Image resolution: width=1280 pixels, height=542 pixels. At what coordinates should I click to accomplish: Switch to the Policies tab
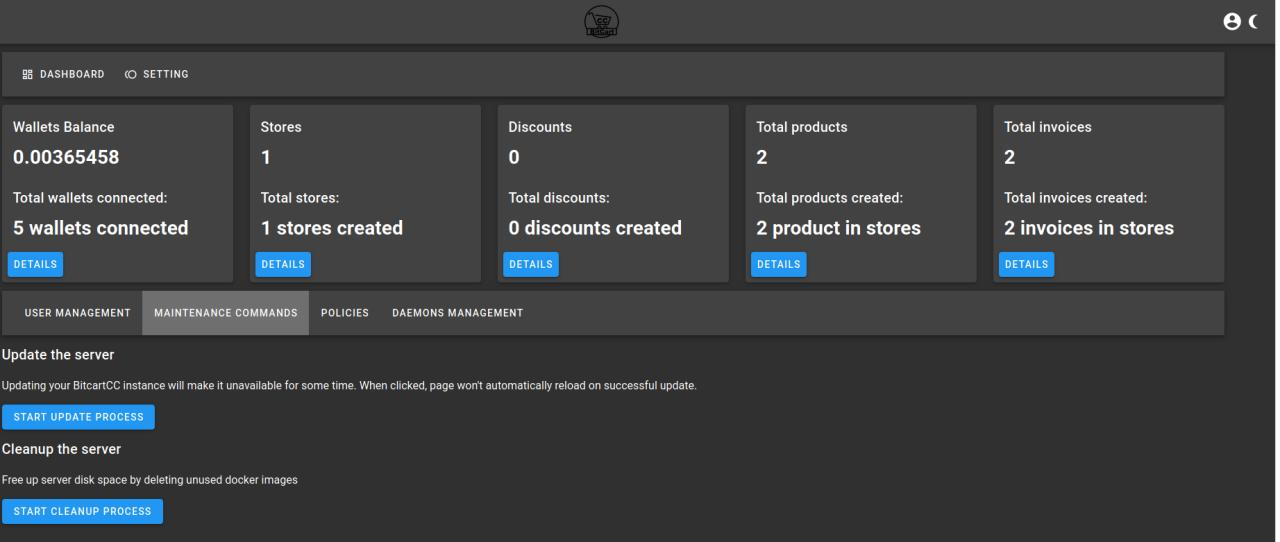tap(345, 313)
